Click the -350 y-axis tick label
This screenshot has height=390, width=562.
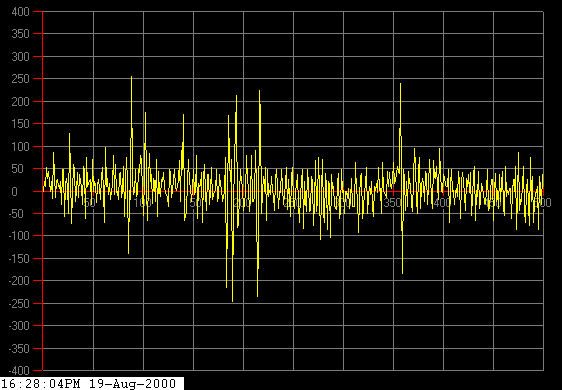(x=19, y=348)
